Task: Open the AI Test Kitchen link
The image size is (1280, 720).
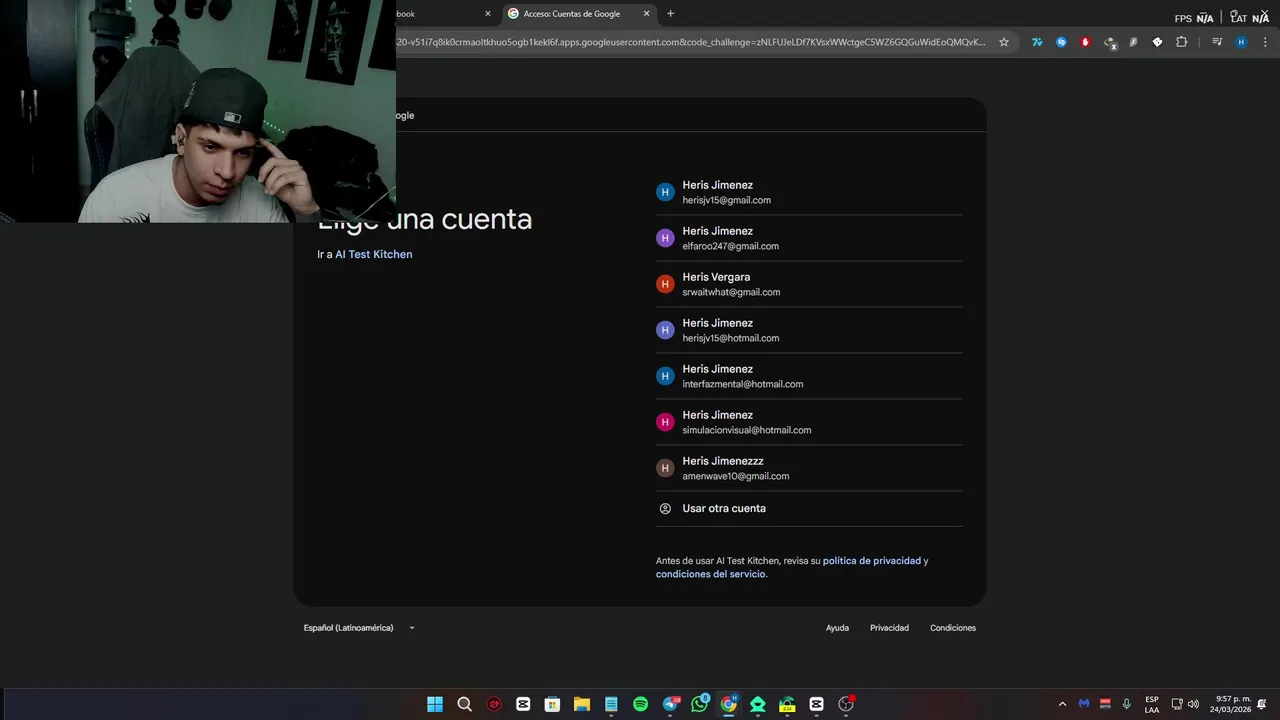Action: pos(374,254)
